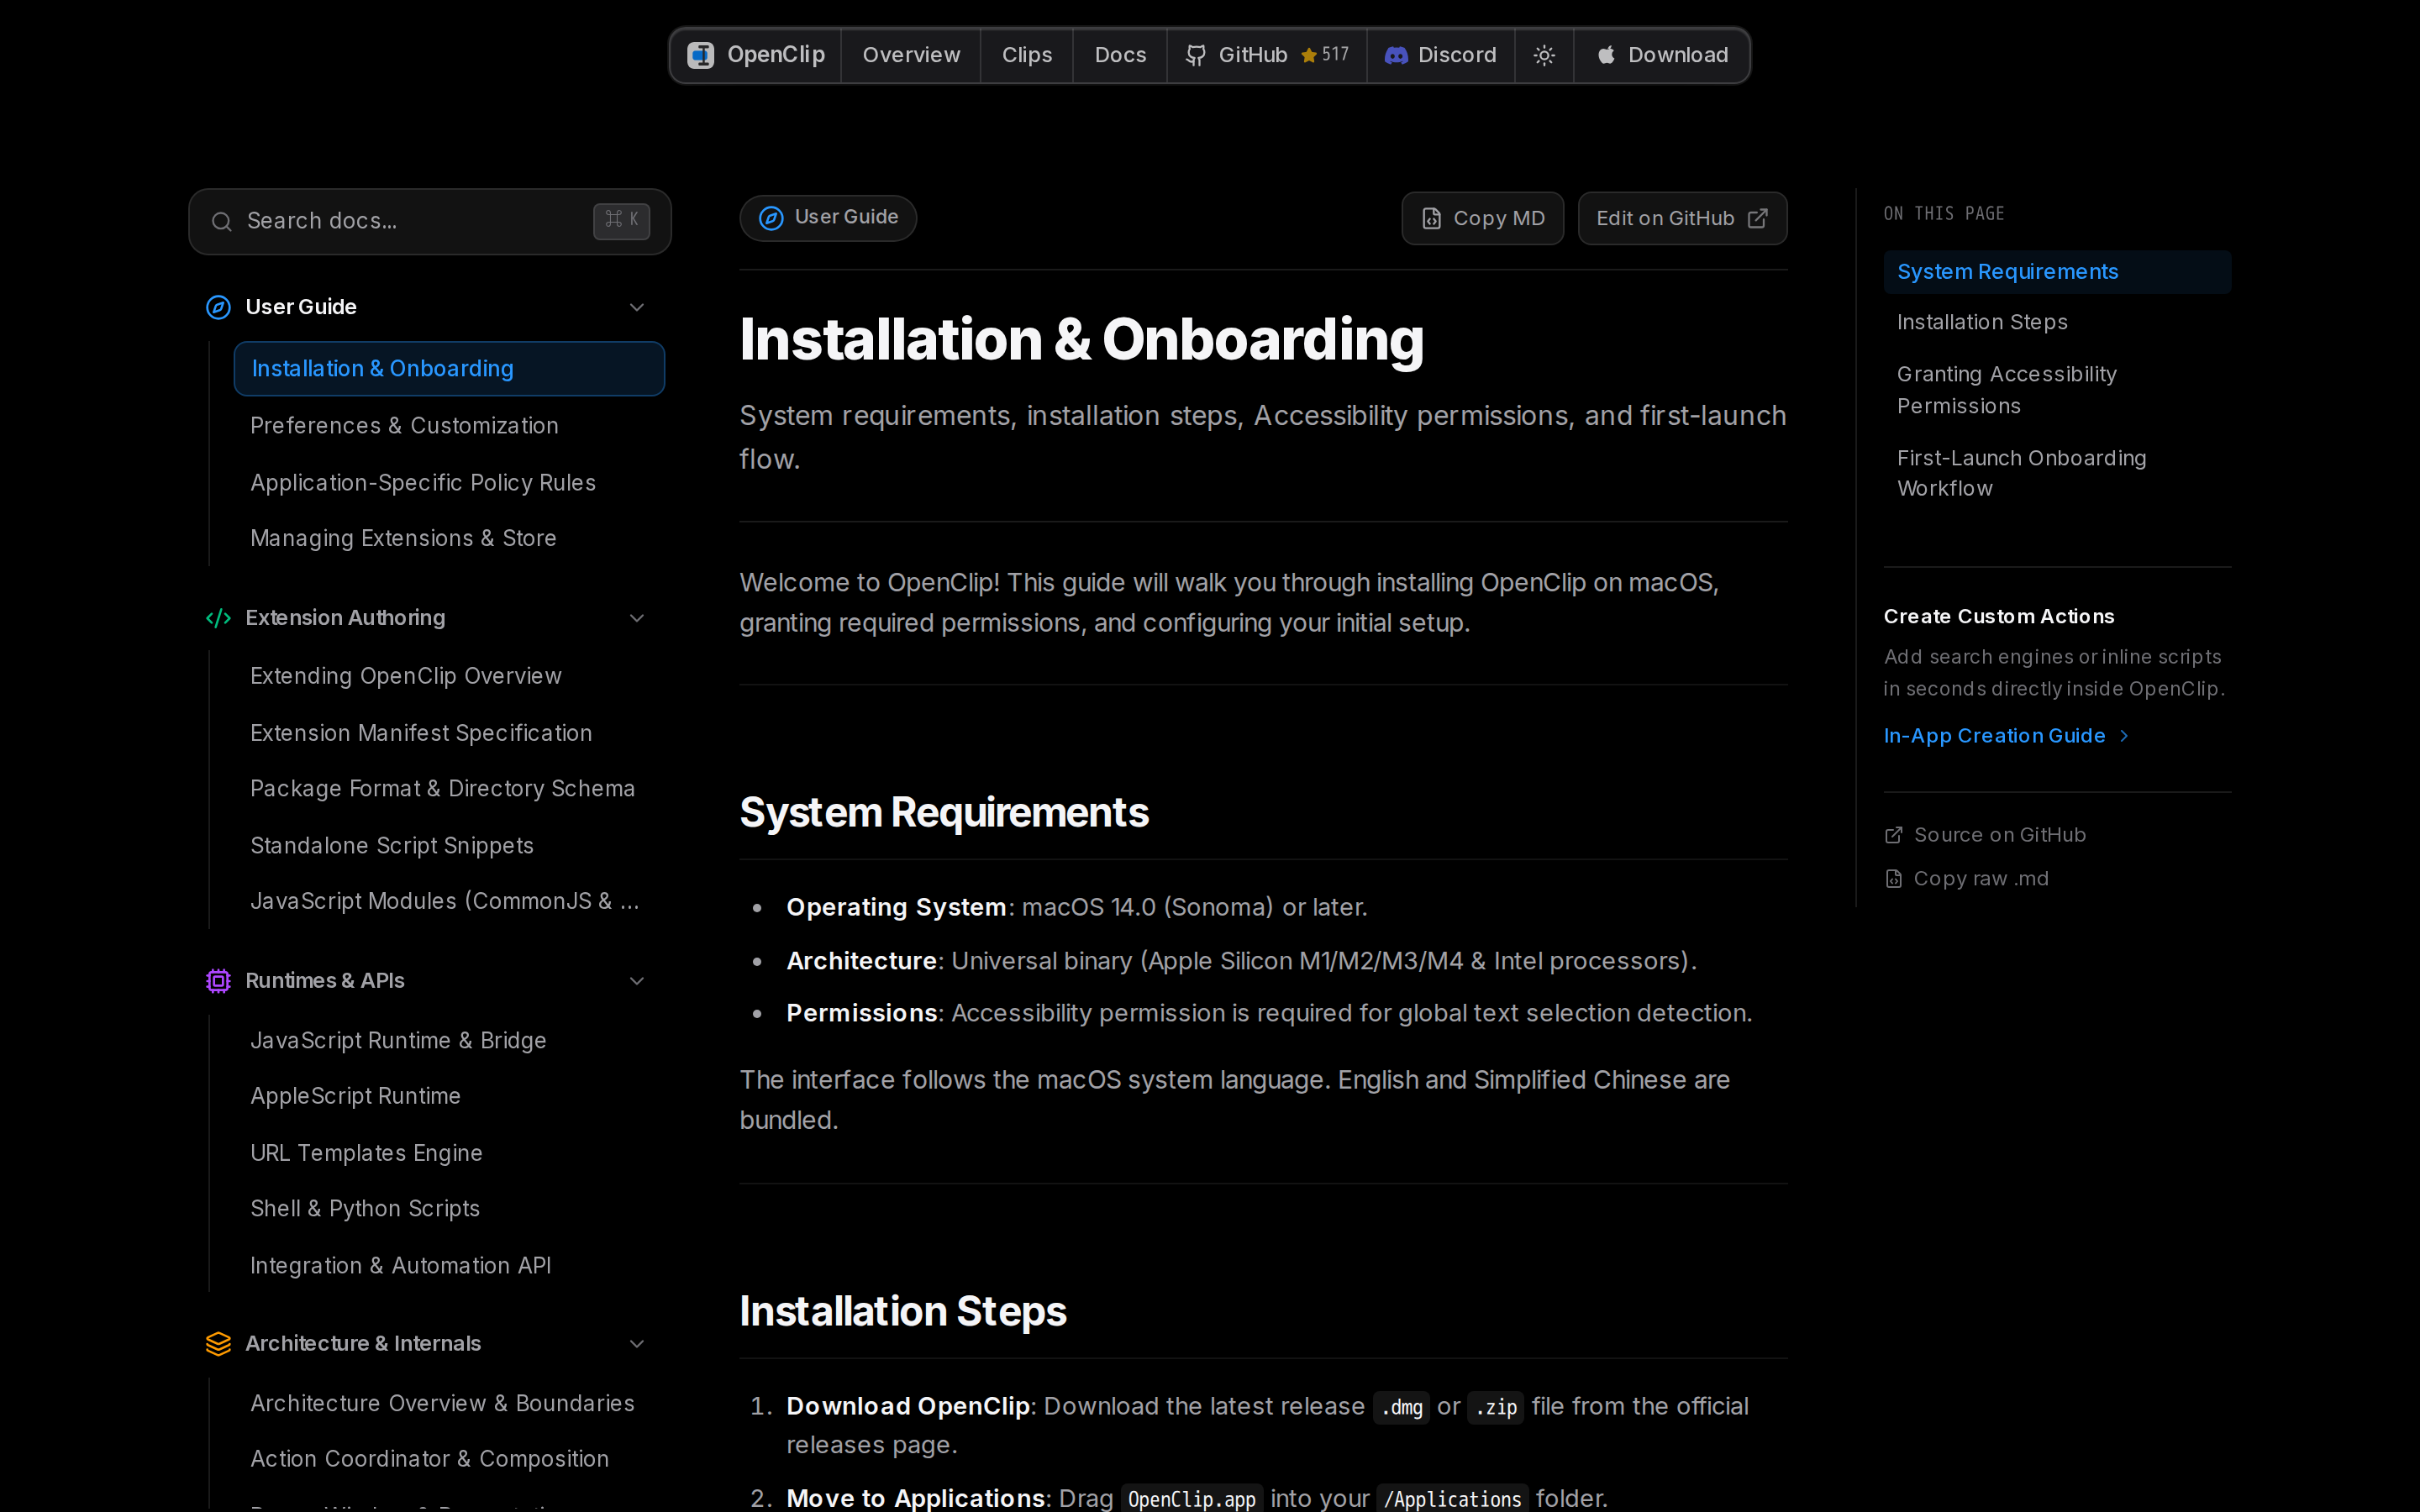
Task: Click the OpenClip brand name
Action: click(x=776, y=55)
